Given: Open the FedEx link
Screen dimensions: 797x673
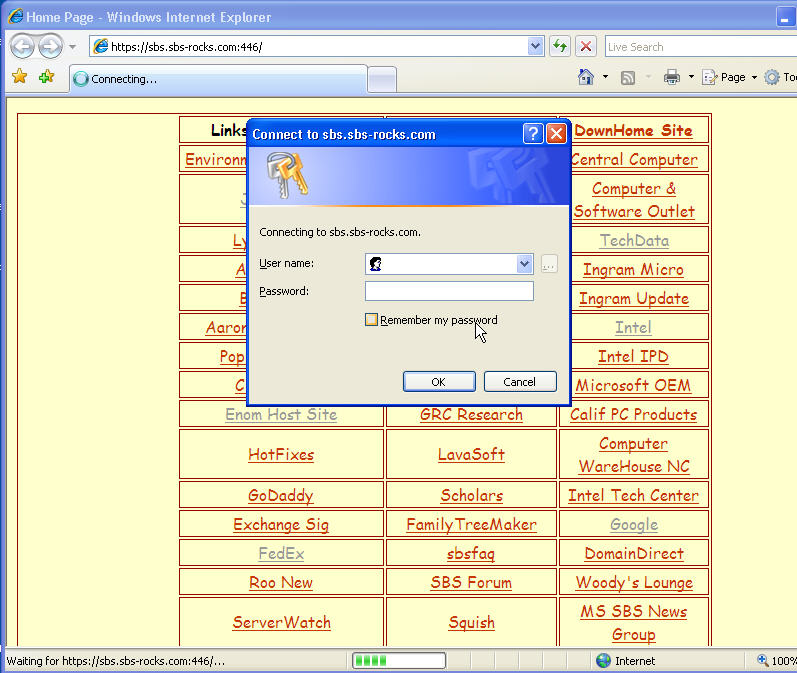Looking at the screenshot, I should (281, 554).
